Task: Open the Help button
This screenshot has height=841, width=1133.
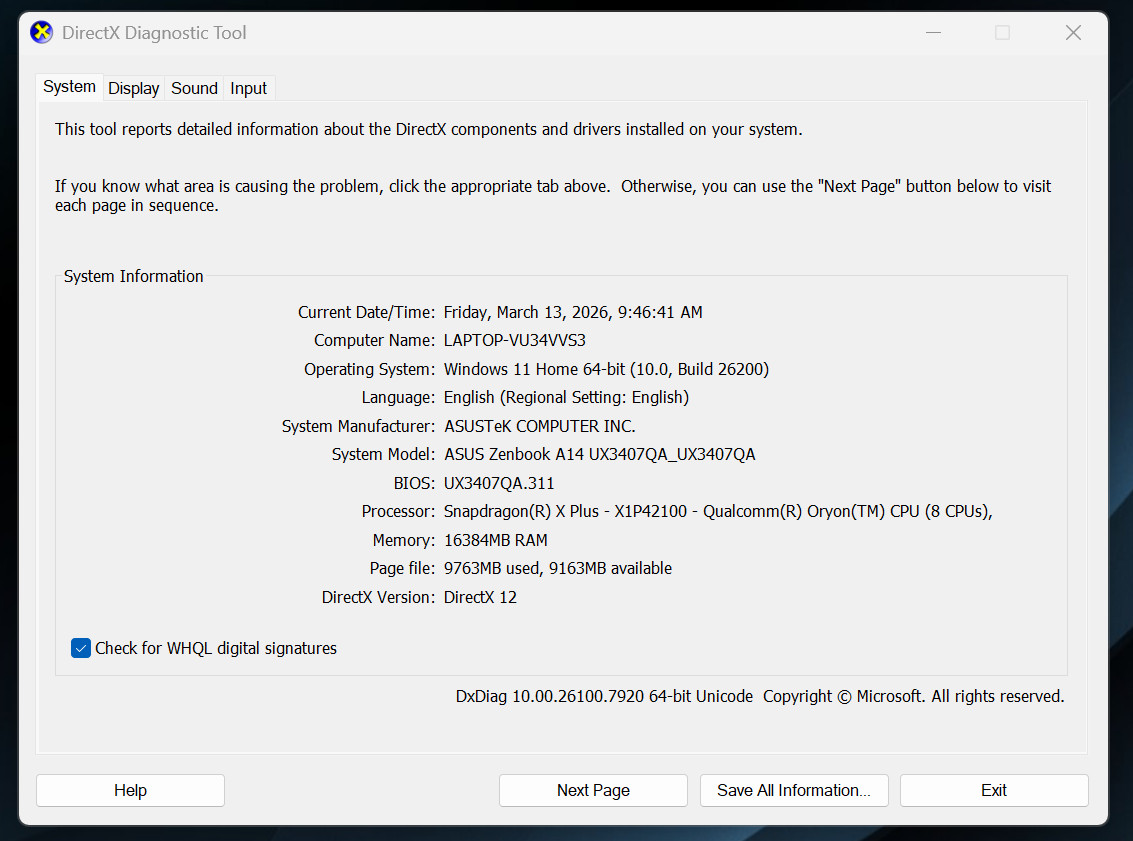Action: coord(130,790)
